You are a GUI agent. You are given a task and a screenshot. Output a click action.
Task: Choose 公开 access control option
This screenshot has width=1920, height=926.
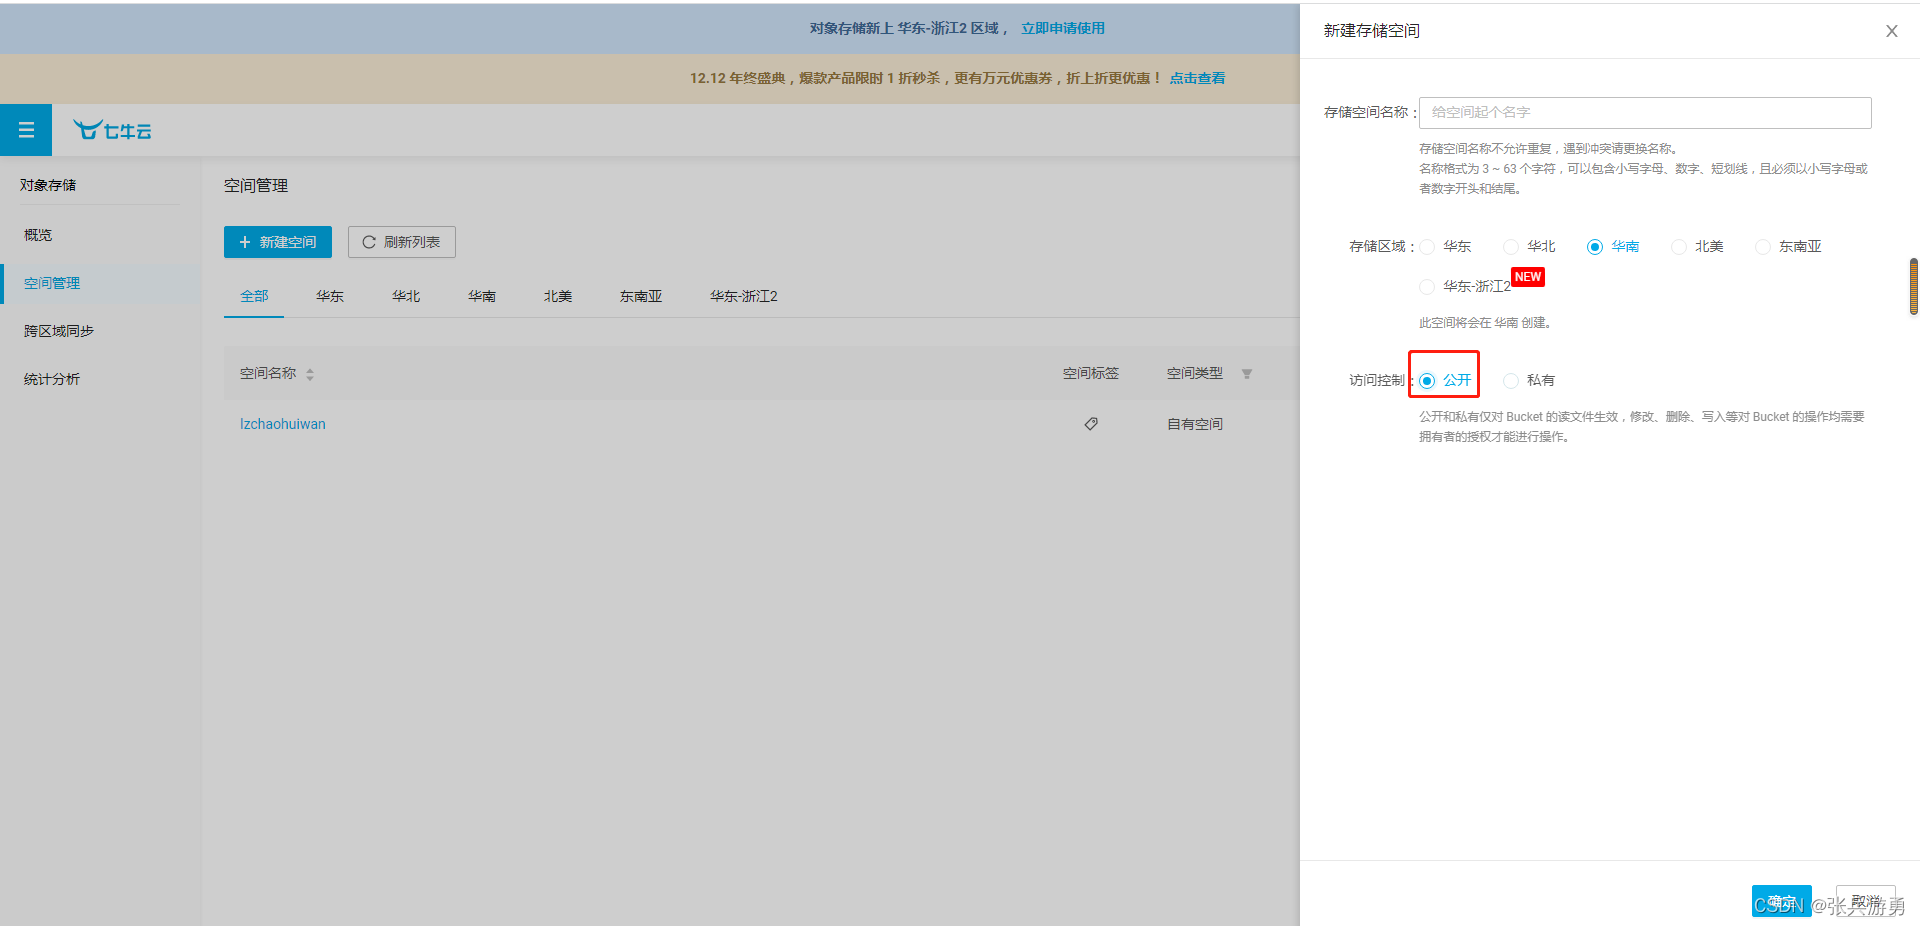(1427, 381)
